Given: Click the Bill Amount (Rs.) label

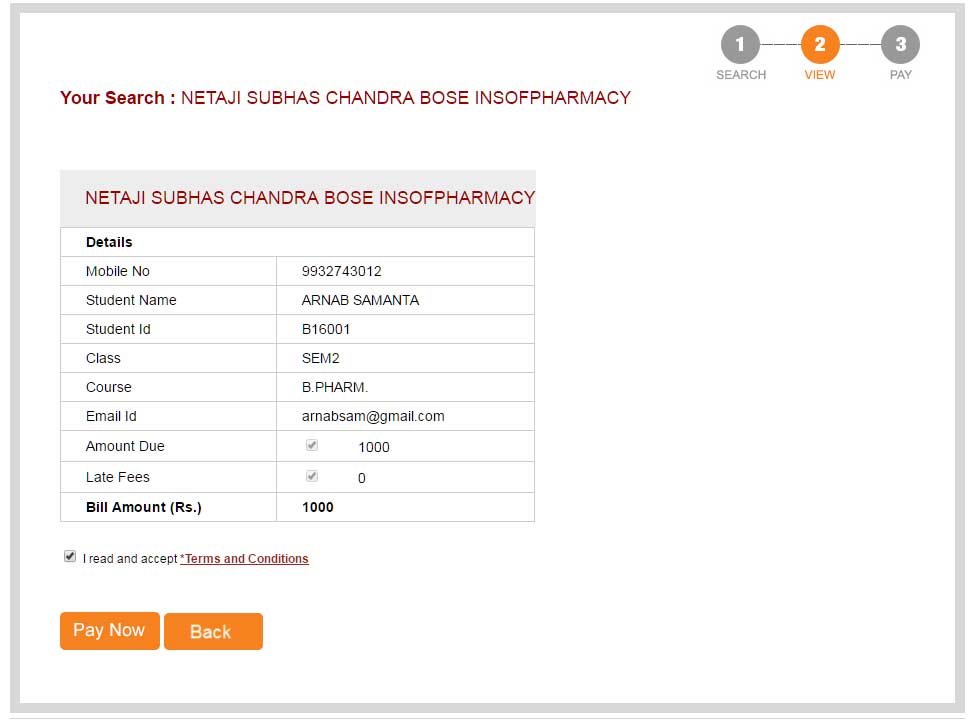Looking at the screenshot, I should (144, 507).
